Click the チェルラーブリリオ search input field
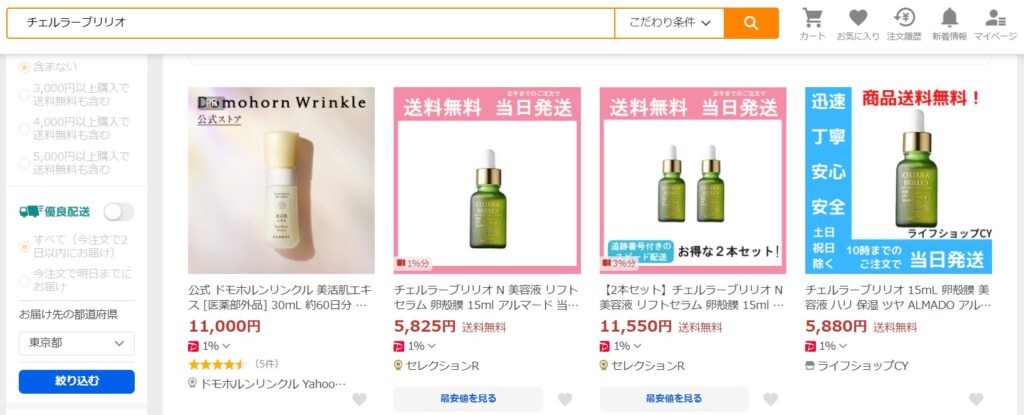The height and width of the screenshot is (415, 1024). coord(310,24)
